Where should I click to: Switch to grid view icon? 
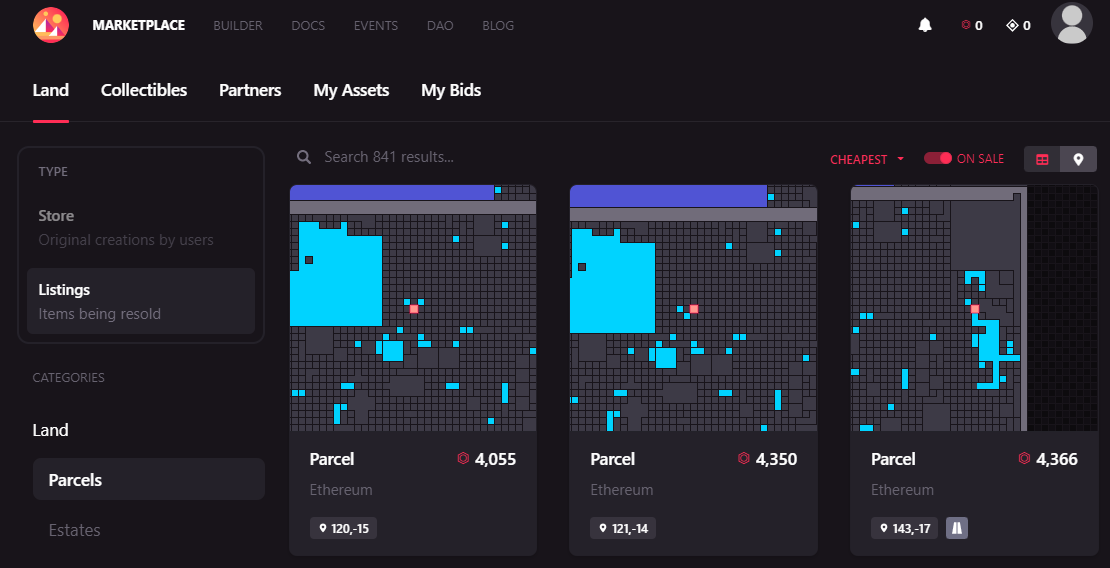(1042, 159)
